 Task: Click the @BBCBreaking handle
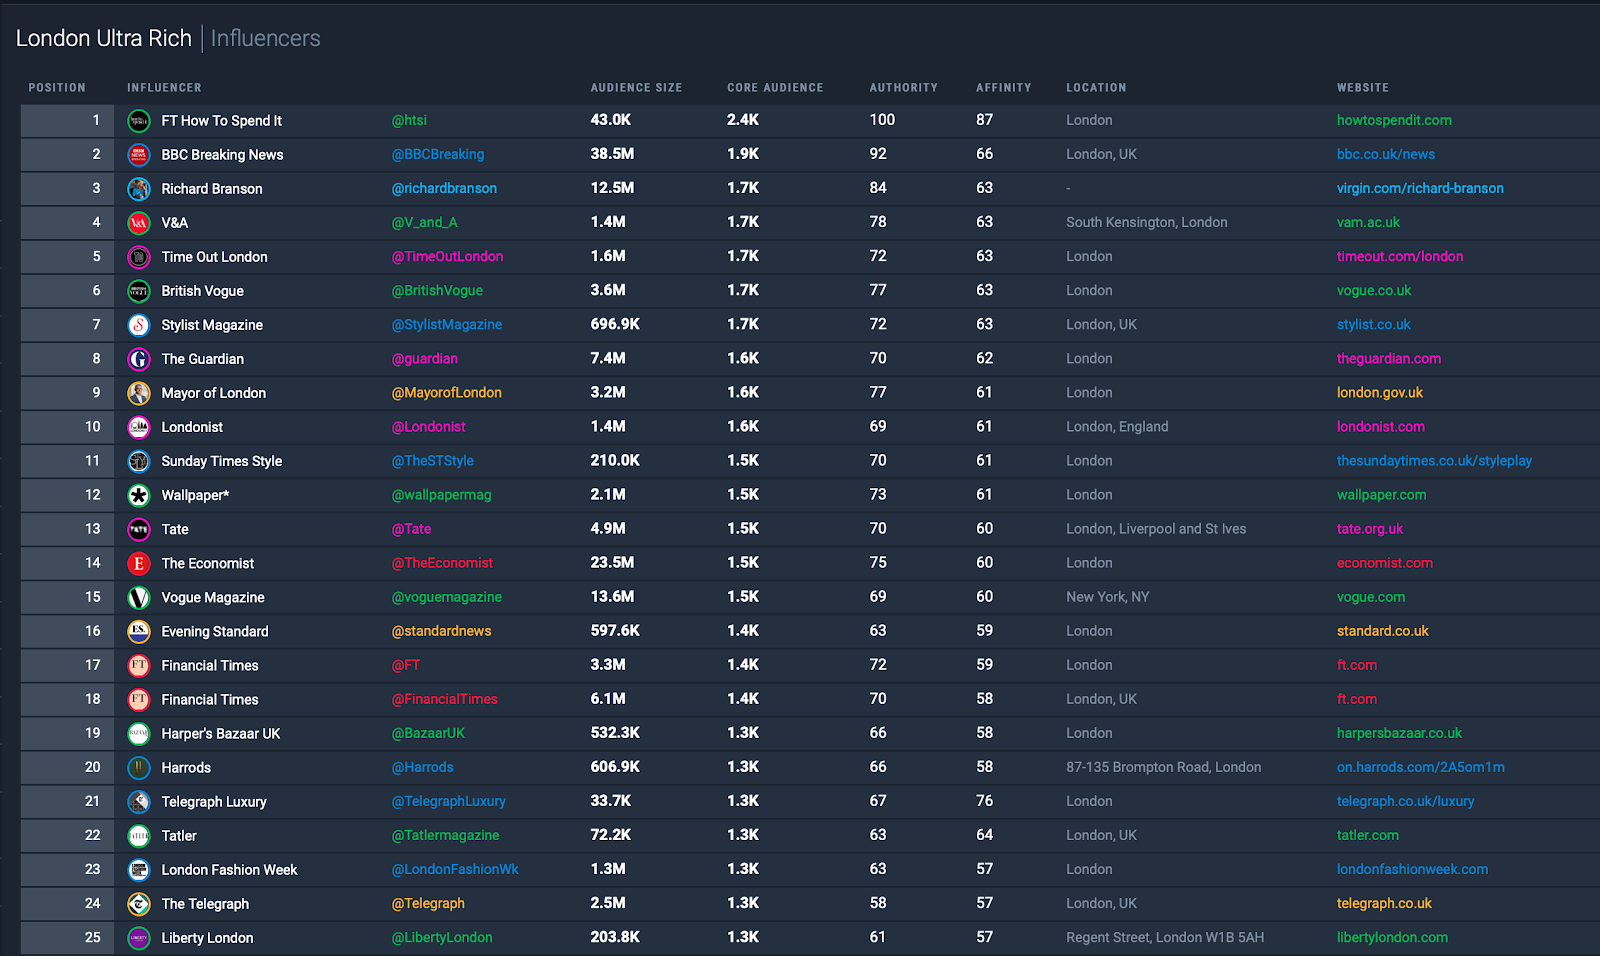coord(438,154)
